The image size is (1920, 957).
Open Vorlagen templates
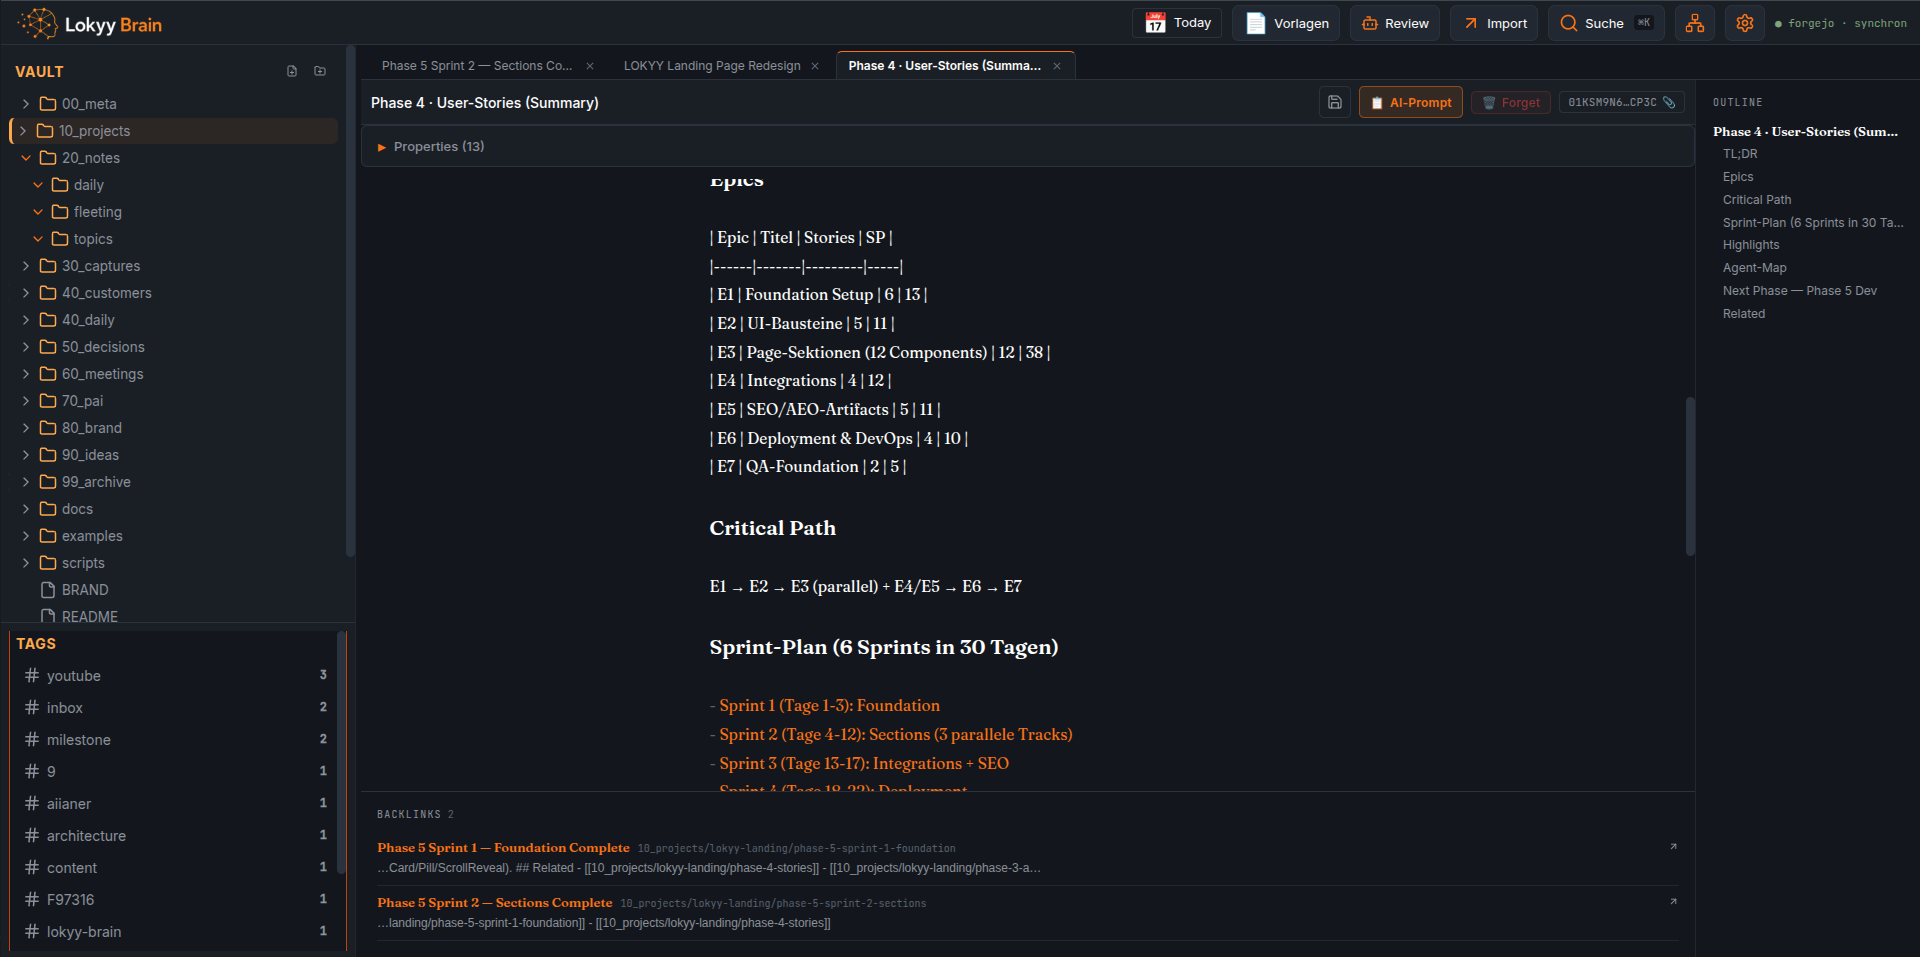coord(1286,23)
